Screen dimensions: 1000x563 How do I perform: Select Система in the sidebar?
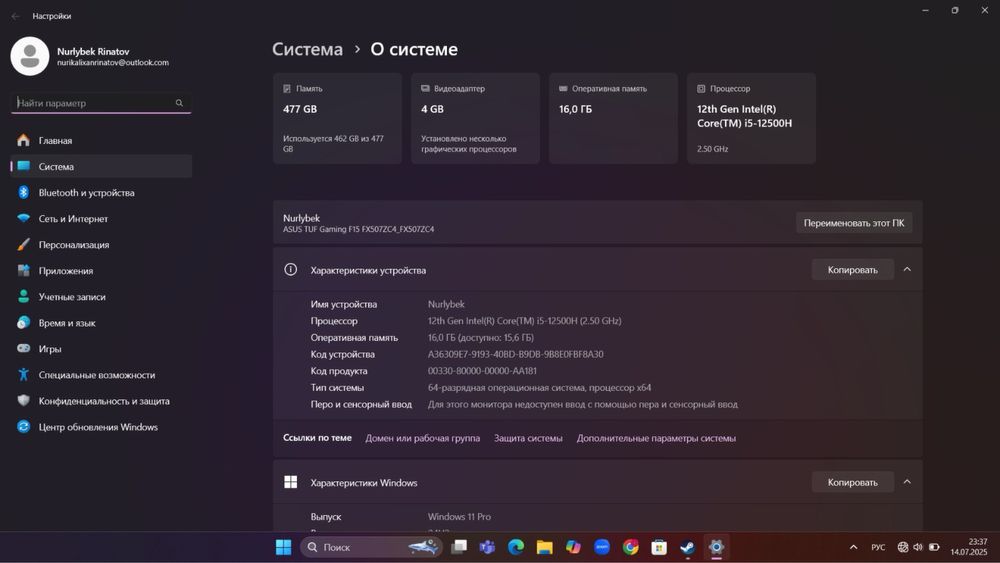click(101, 166)
